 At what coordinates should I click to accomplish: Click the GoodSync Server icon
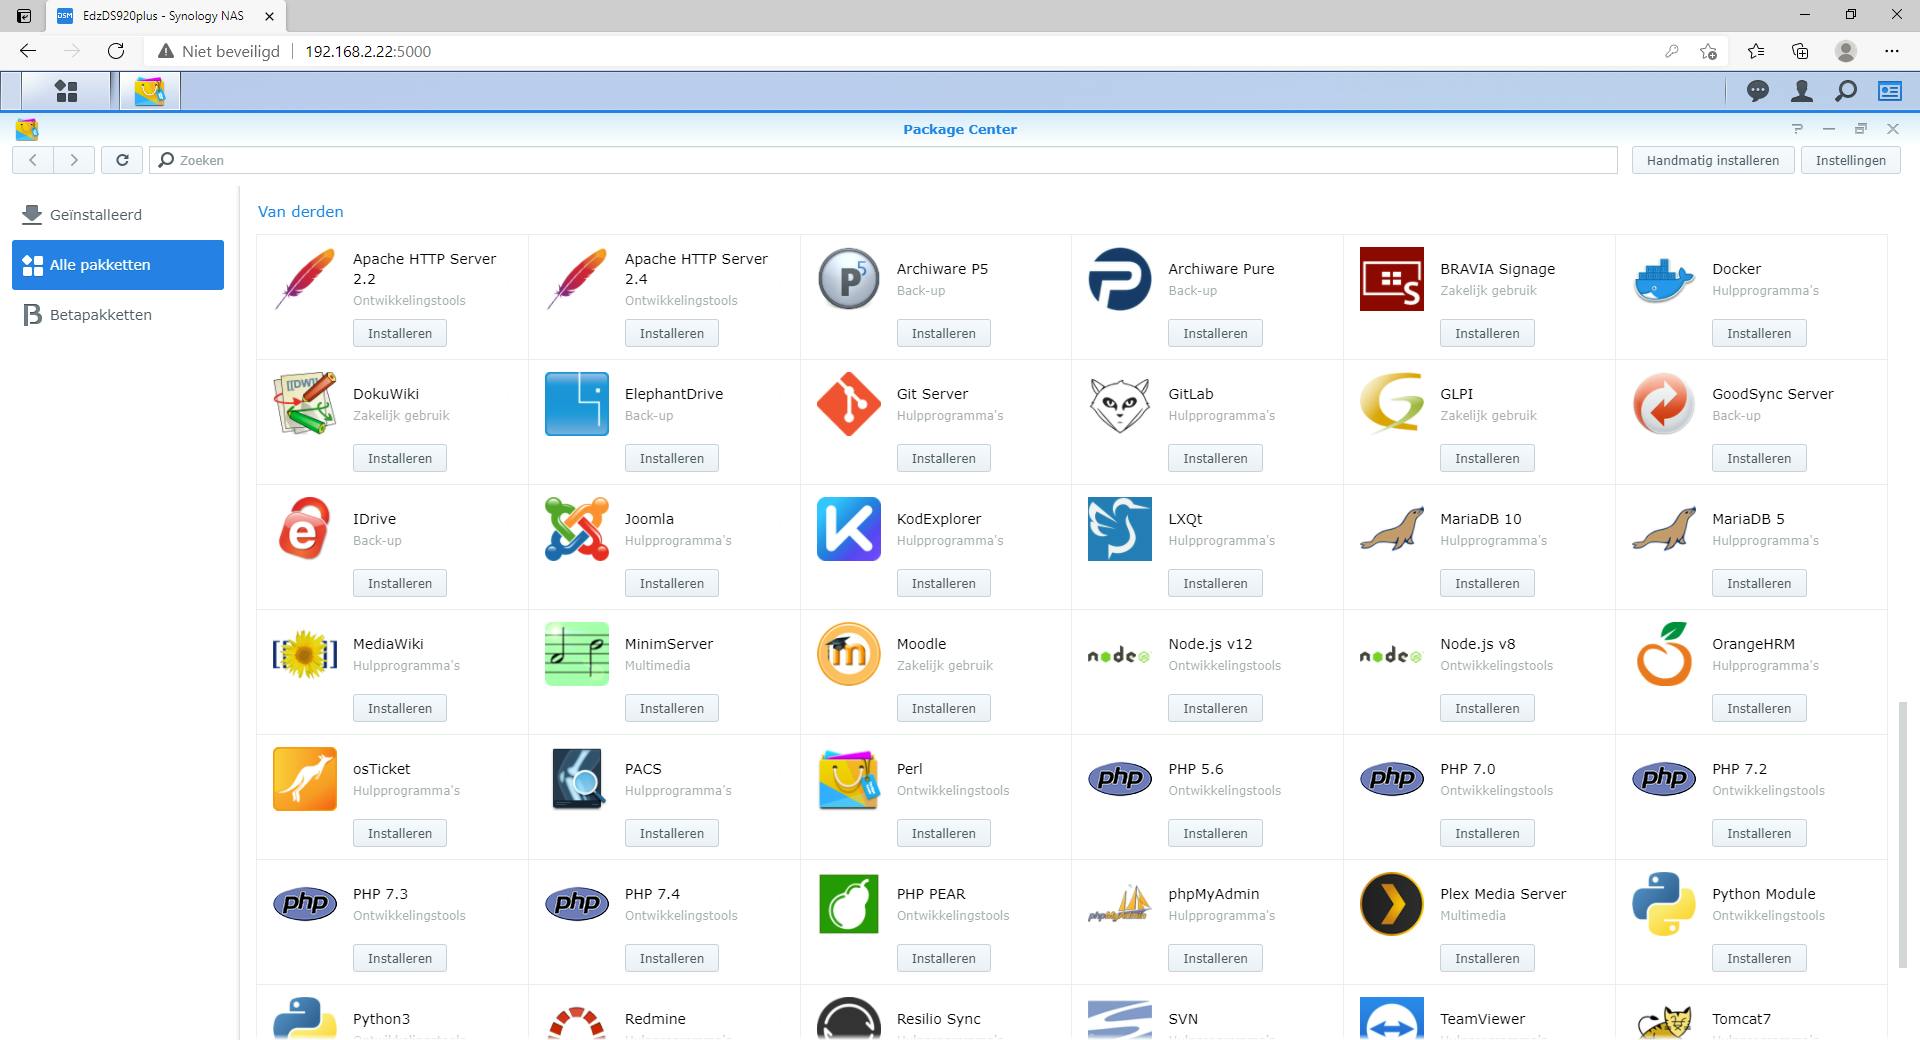click(x=1663, y=404)
